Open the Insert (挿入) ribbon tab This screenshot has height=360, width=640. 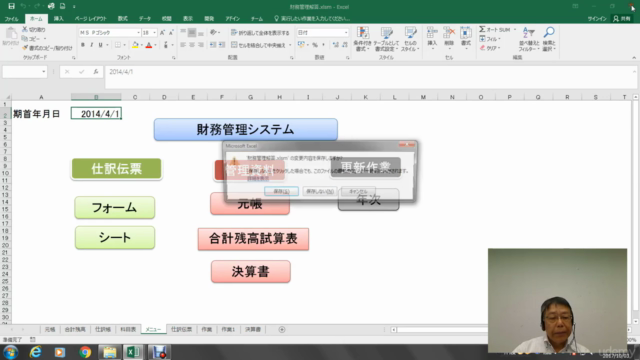58,19
